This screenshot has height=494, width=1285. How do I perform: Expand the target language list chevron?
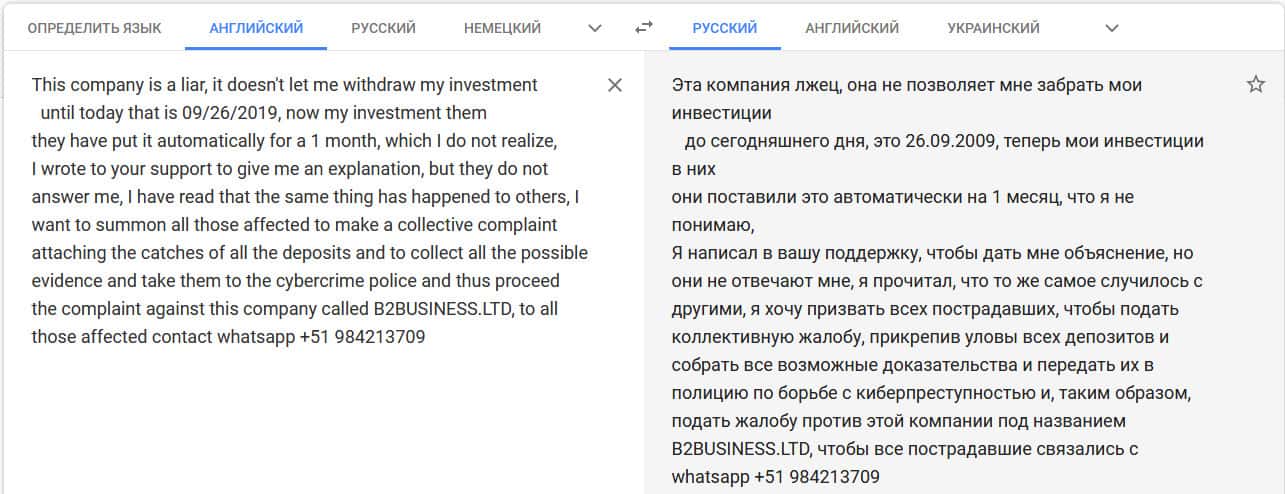pos(1112,28)
